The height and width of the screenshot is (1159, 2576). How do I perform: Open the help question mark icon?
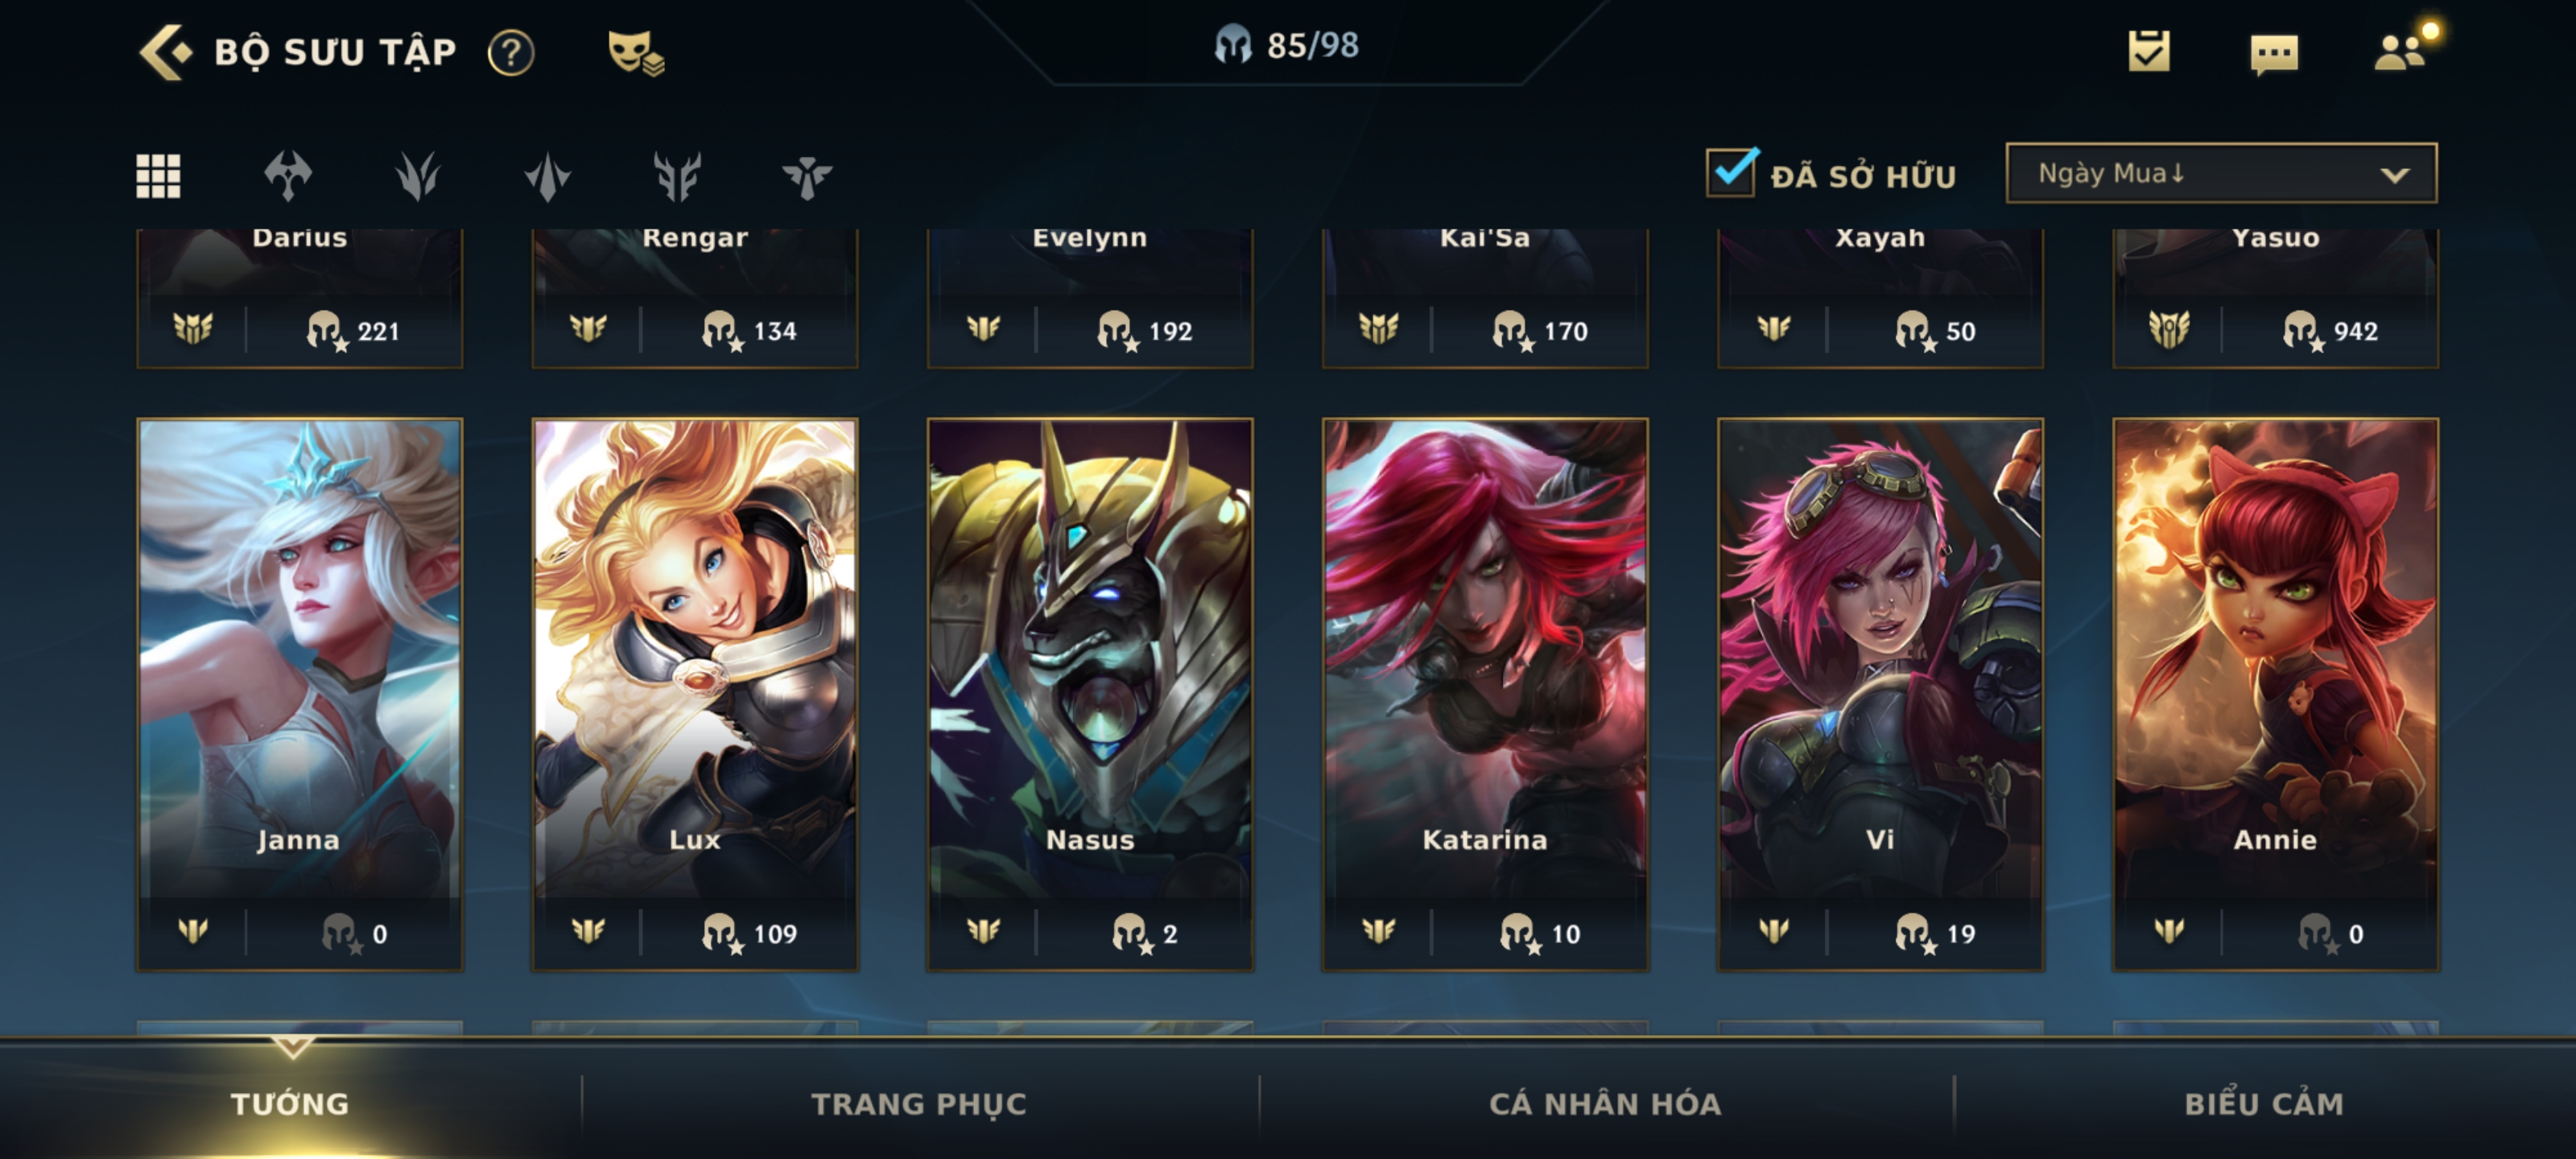tap(511, 52)
